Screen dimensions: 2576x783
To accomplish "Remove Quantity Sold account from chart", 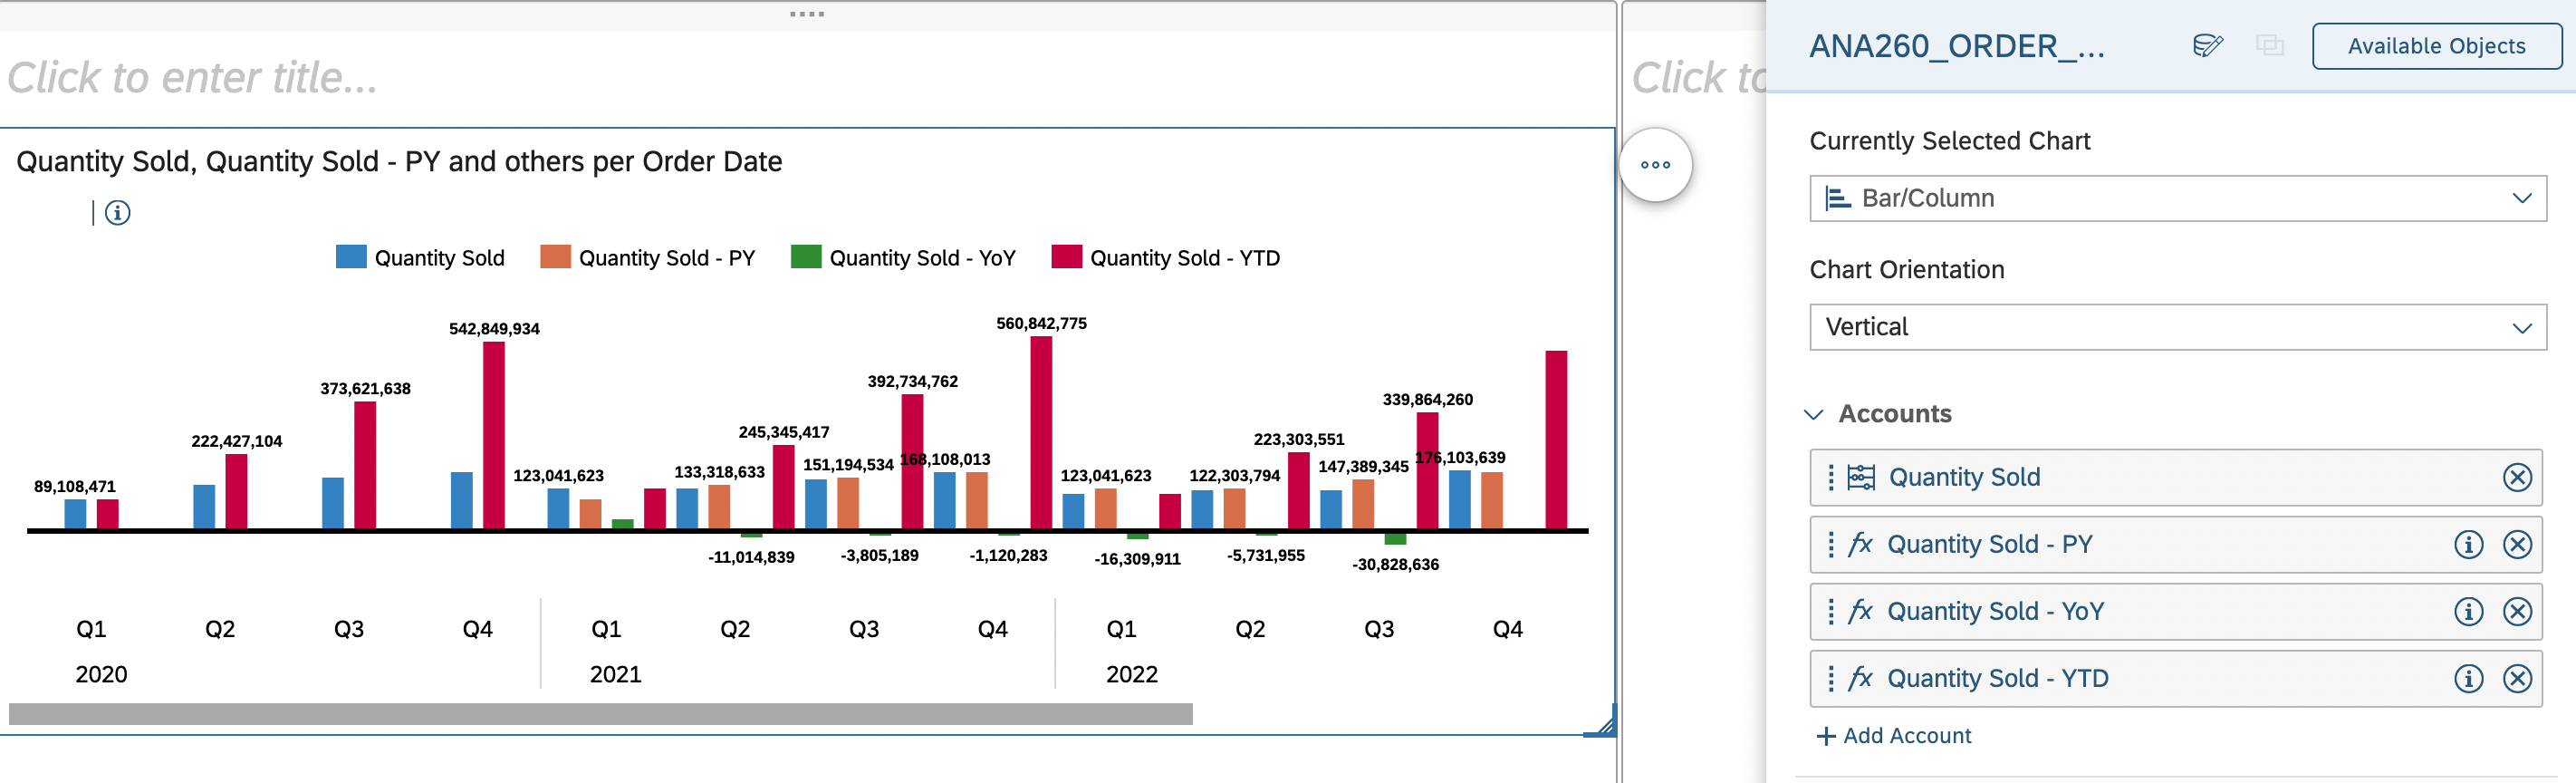I will 2516,478.
